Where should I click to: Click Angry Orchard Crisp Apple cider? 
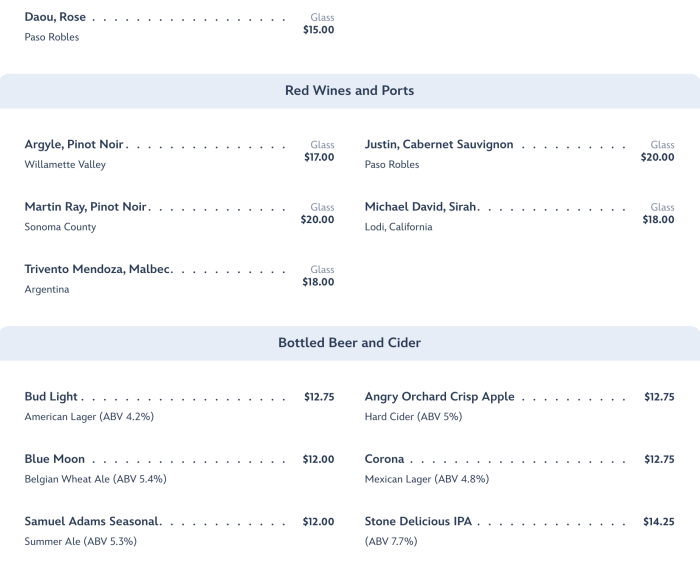point(439,397)
